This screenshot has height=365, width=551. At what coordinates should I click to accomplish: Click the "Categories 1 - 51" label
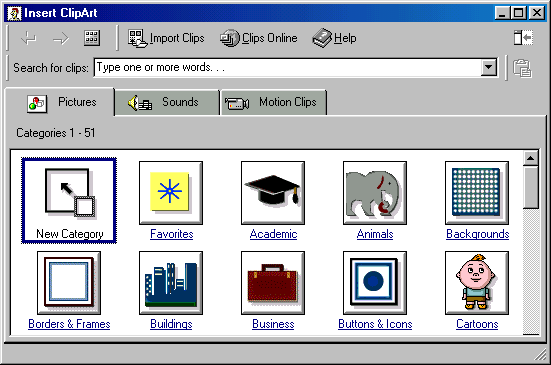56,133
